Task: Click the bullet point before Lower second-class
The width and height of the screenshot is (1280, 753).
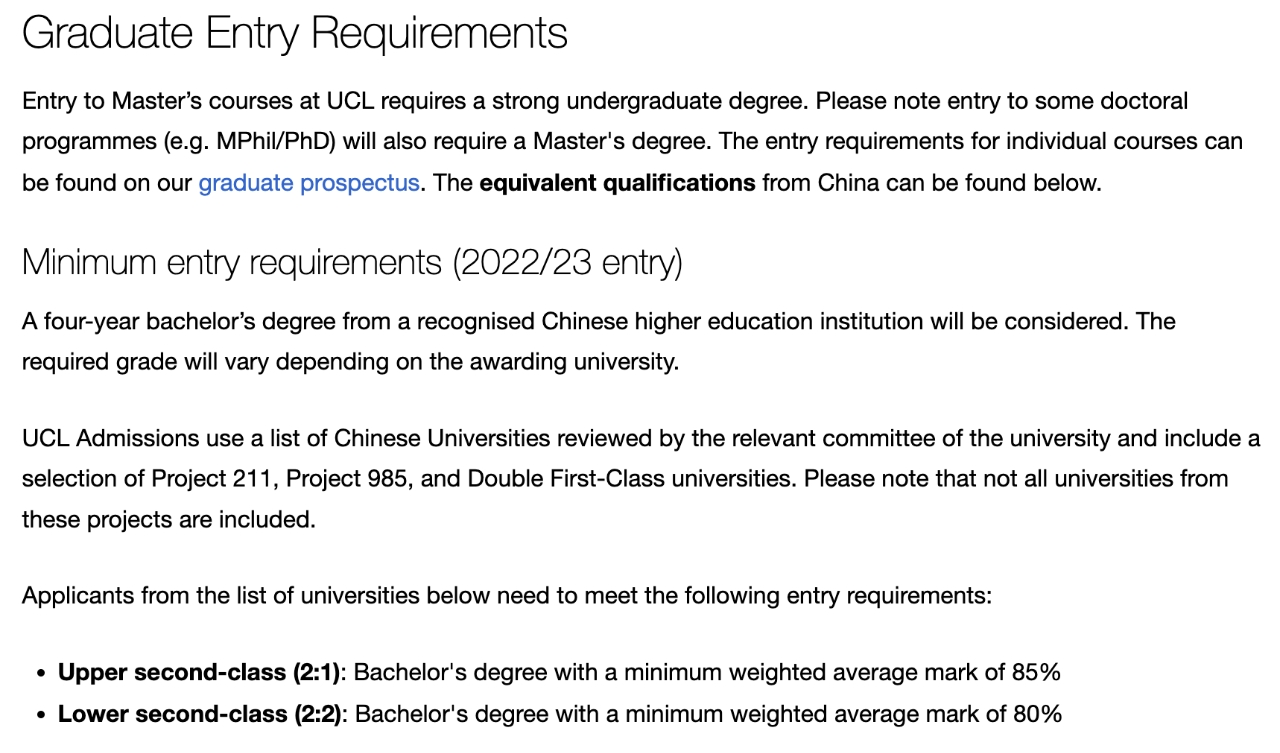Action: click(41, 715)
